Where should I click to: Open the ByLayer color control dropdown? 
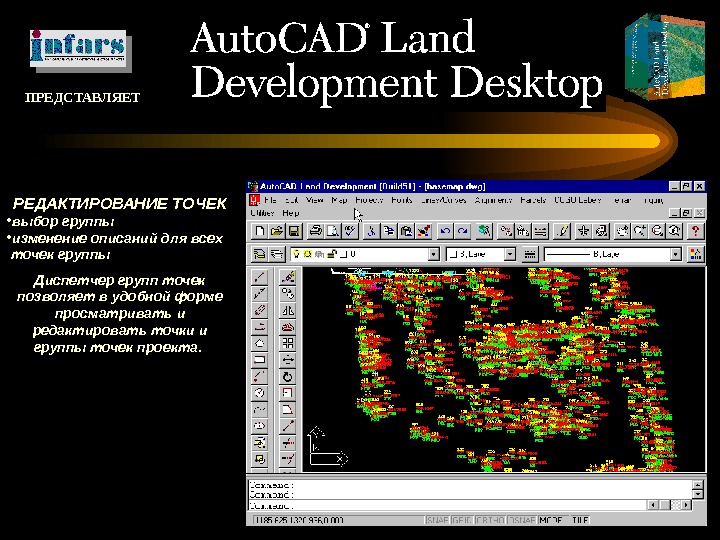[509, 254]
